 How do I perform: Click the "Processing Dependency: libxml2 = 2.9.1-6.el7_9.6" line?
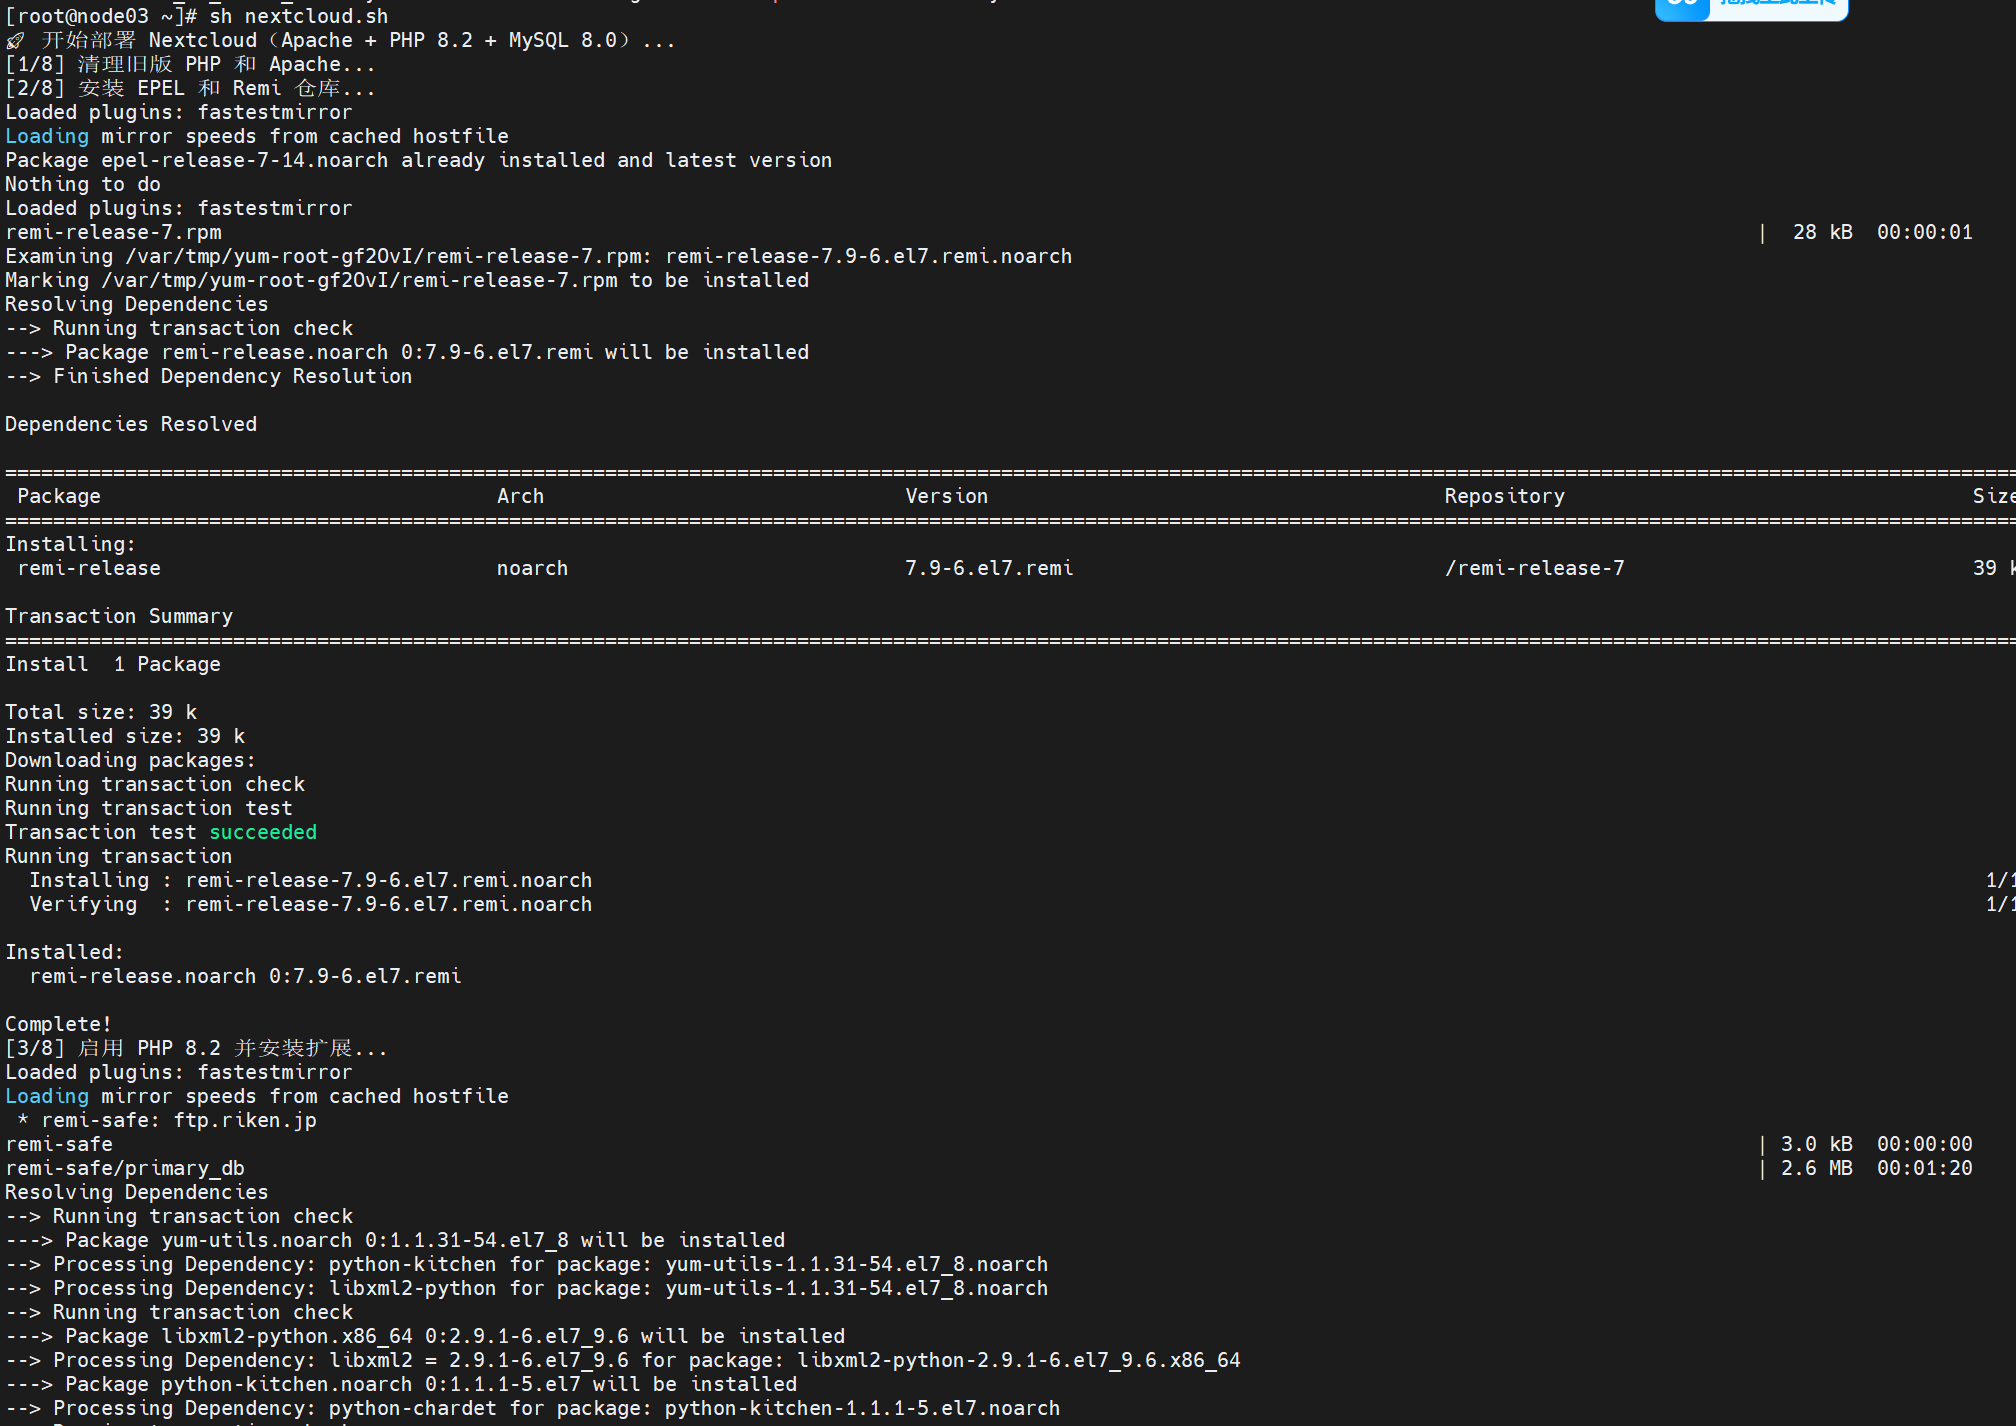622,1360
